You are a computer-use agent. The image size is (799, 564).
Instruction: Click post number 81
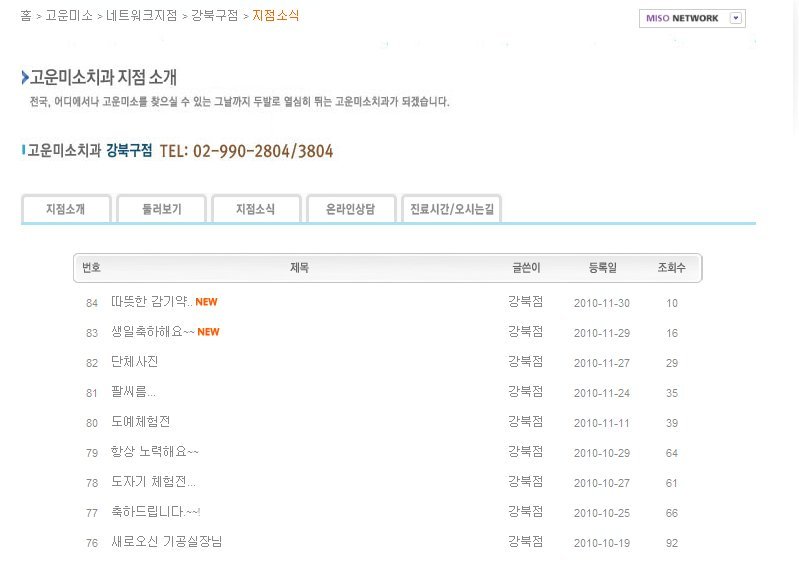(92, 393)
